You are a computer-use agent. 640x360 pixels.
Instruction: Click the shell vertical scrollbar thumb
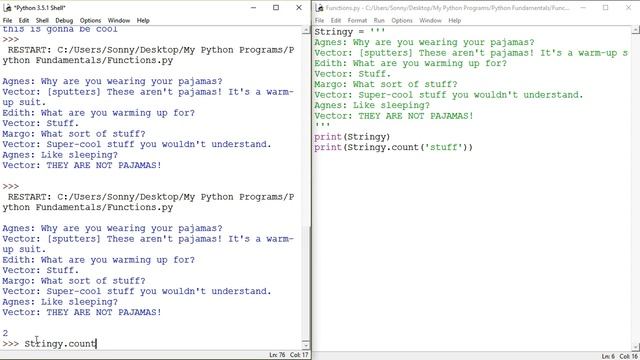306,282
